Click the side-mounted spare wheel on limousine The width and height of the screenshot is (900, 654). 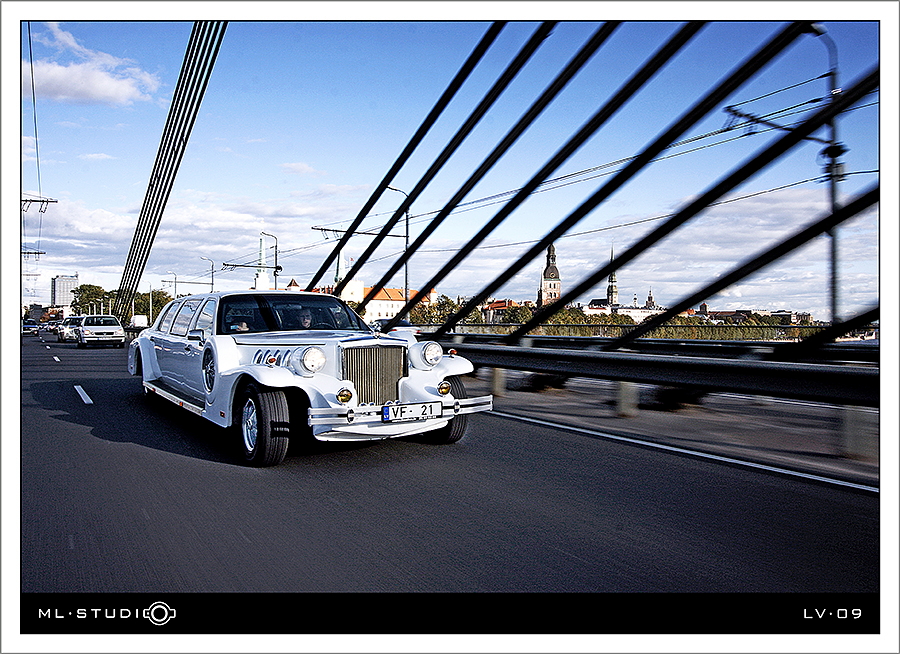click(x=209, y=369)
